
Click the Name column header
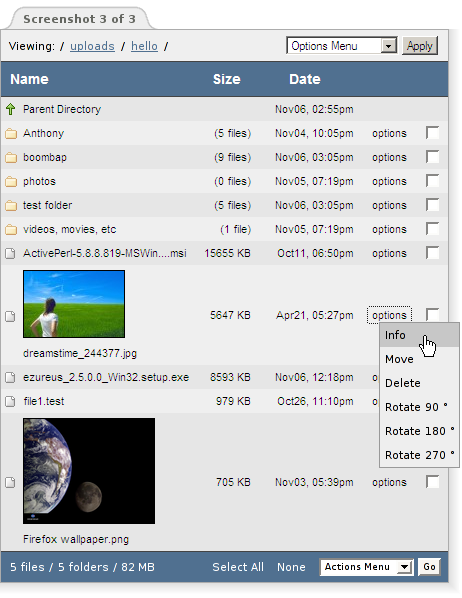point(29,79)
